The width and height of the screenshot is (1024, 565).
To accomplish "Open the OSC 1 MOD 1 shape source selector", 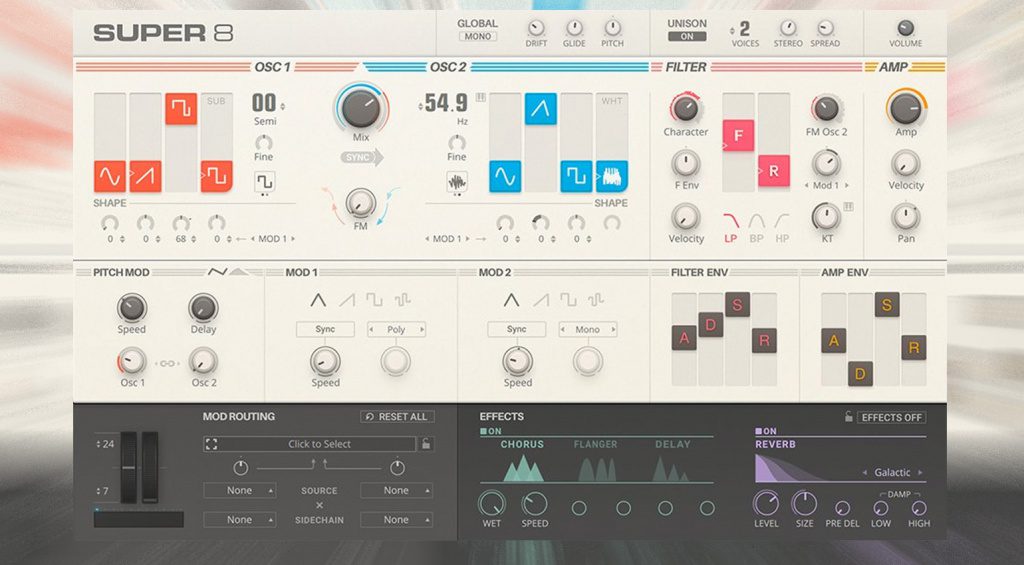I will [x=273, y=239].
